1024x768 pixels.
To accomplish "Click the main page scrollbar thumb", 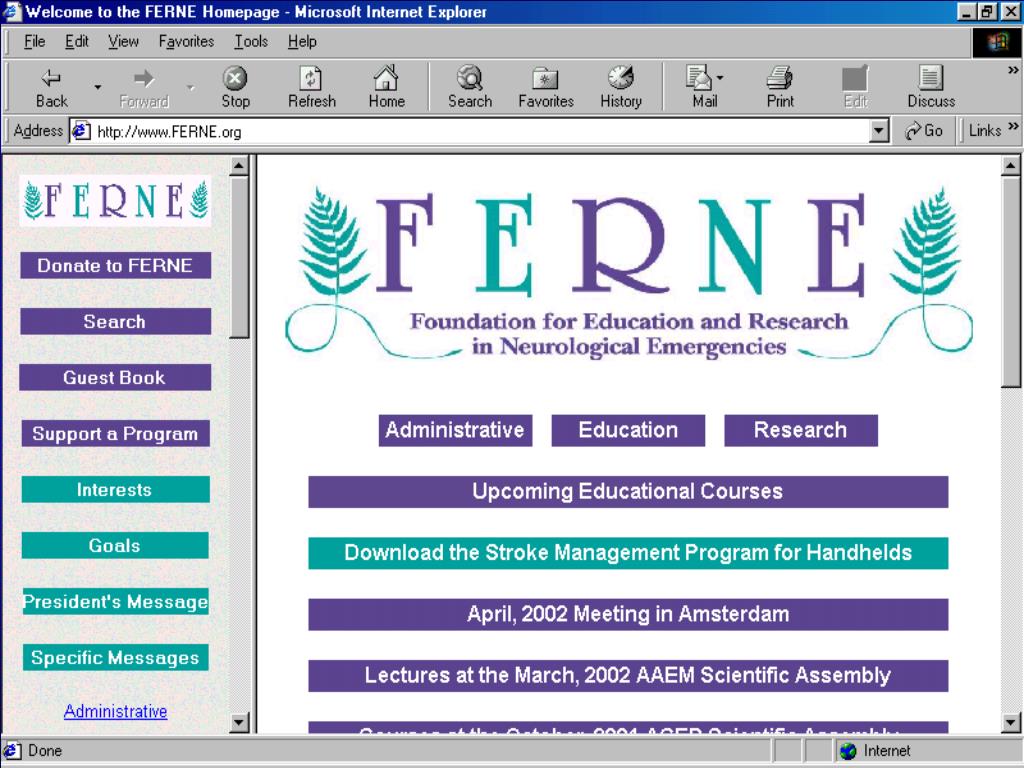I will 1011,281.
